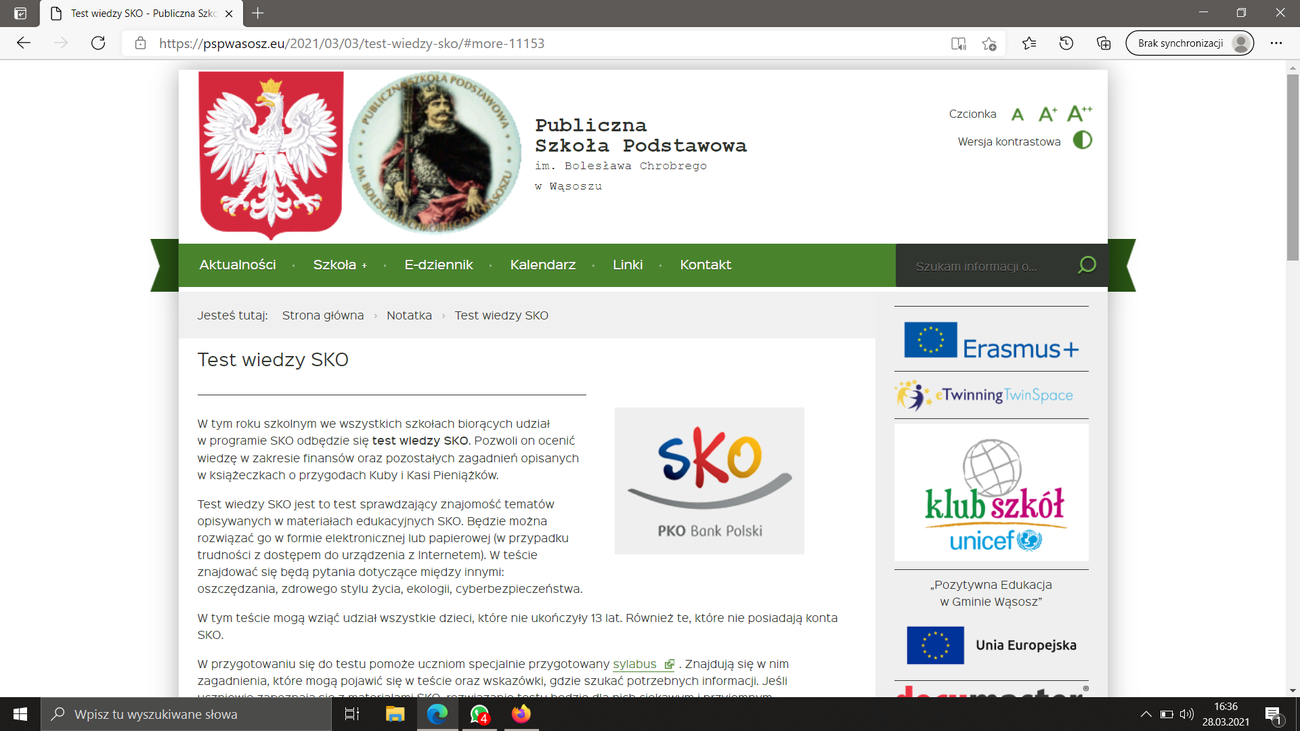The width and height of the screenshot is (1300, 731).
Task: Enter immersive reader mode
Action: [x=958, y=43]
